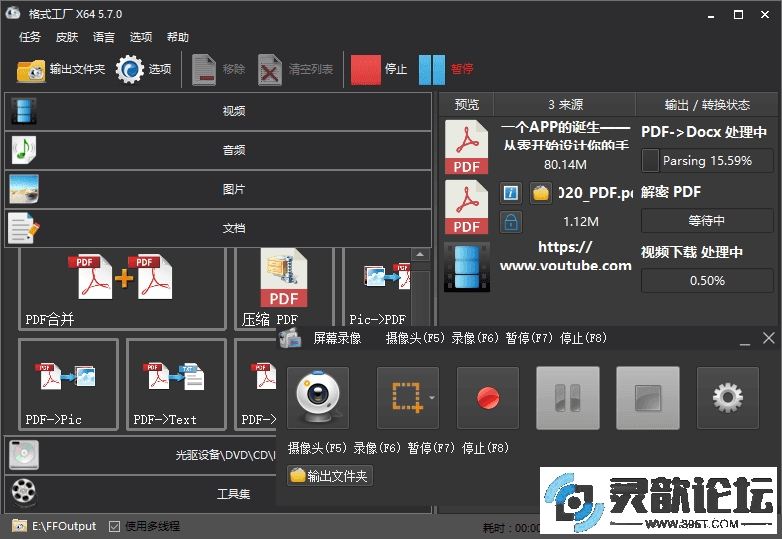Start recording with red record button
The width and height of the screenshot is (782, 539).
488,398
